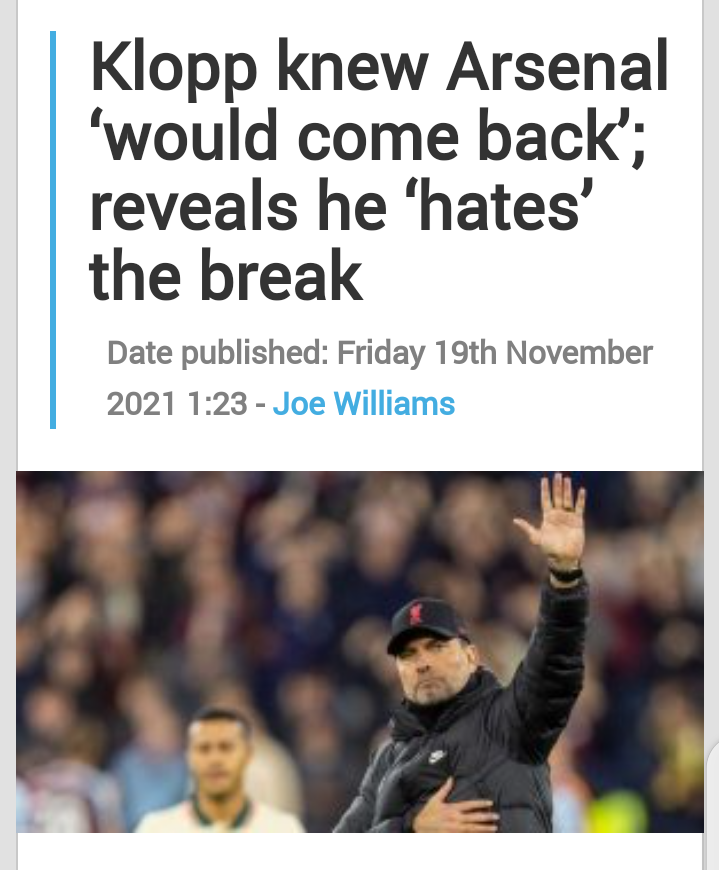Tap 'would come back' headline phrase
719x870 pixels.
pyautogui.click(x=362, y=136)
